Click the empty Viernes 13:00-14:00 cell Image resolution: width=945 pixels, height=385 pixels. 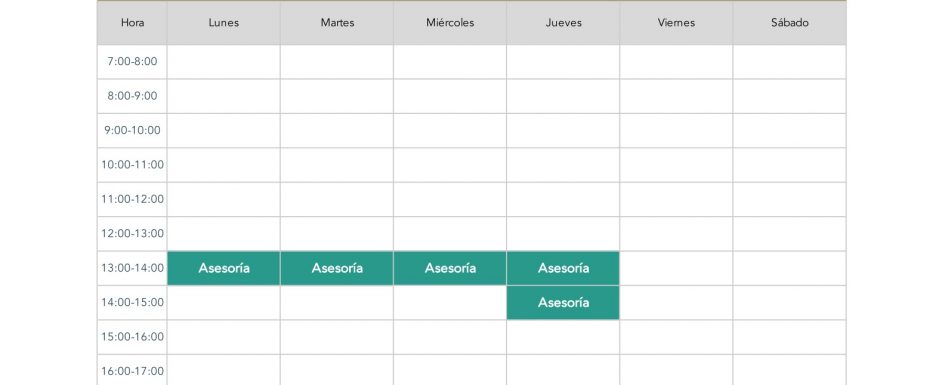(x=676, y=268)
